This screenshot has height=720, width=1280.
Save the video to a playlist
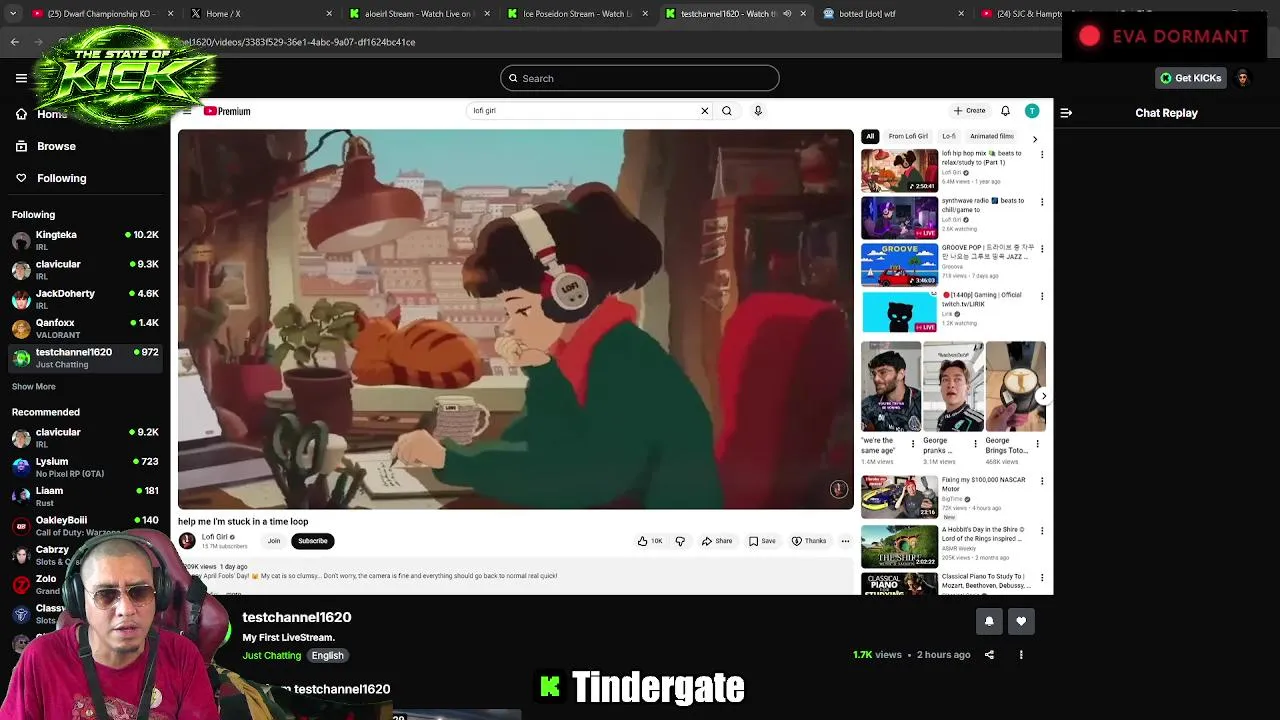[762, 541]
